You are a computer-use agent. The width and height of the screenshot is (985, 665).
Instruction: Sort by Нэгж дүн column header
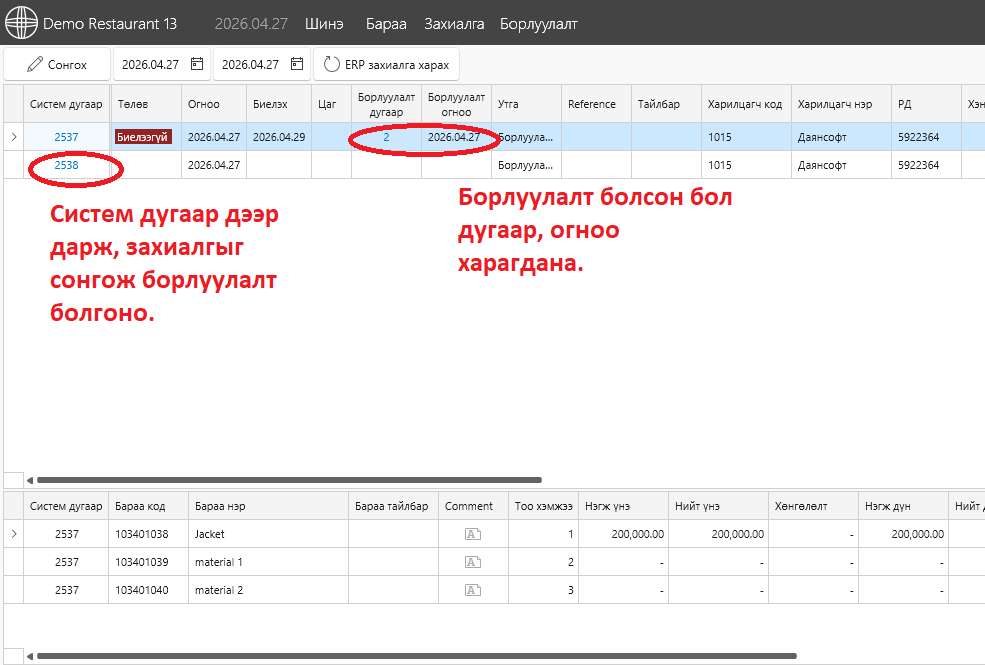pos(903,506)
